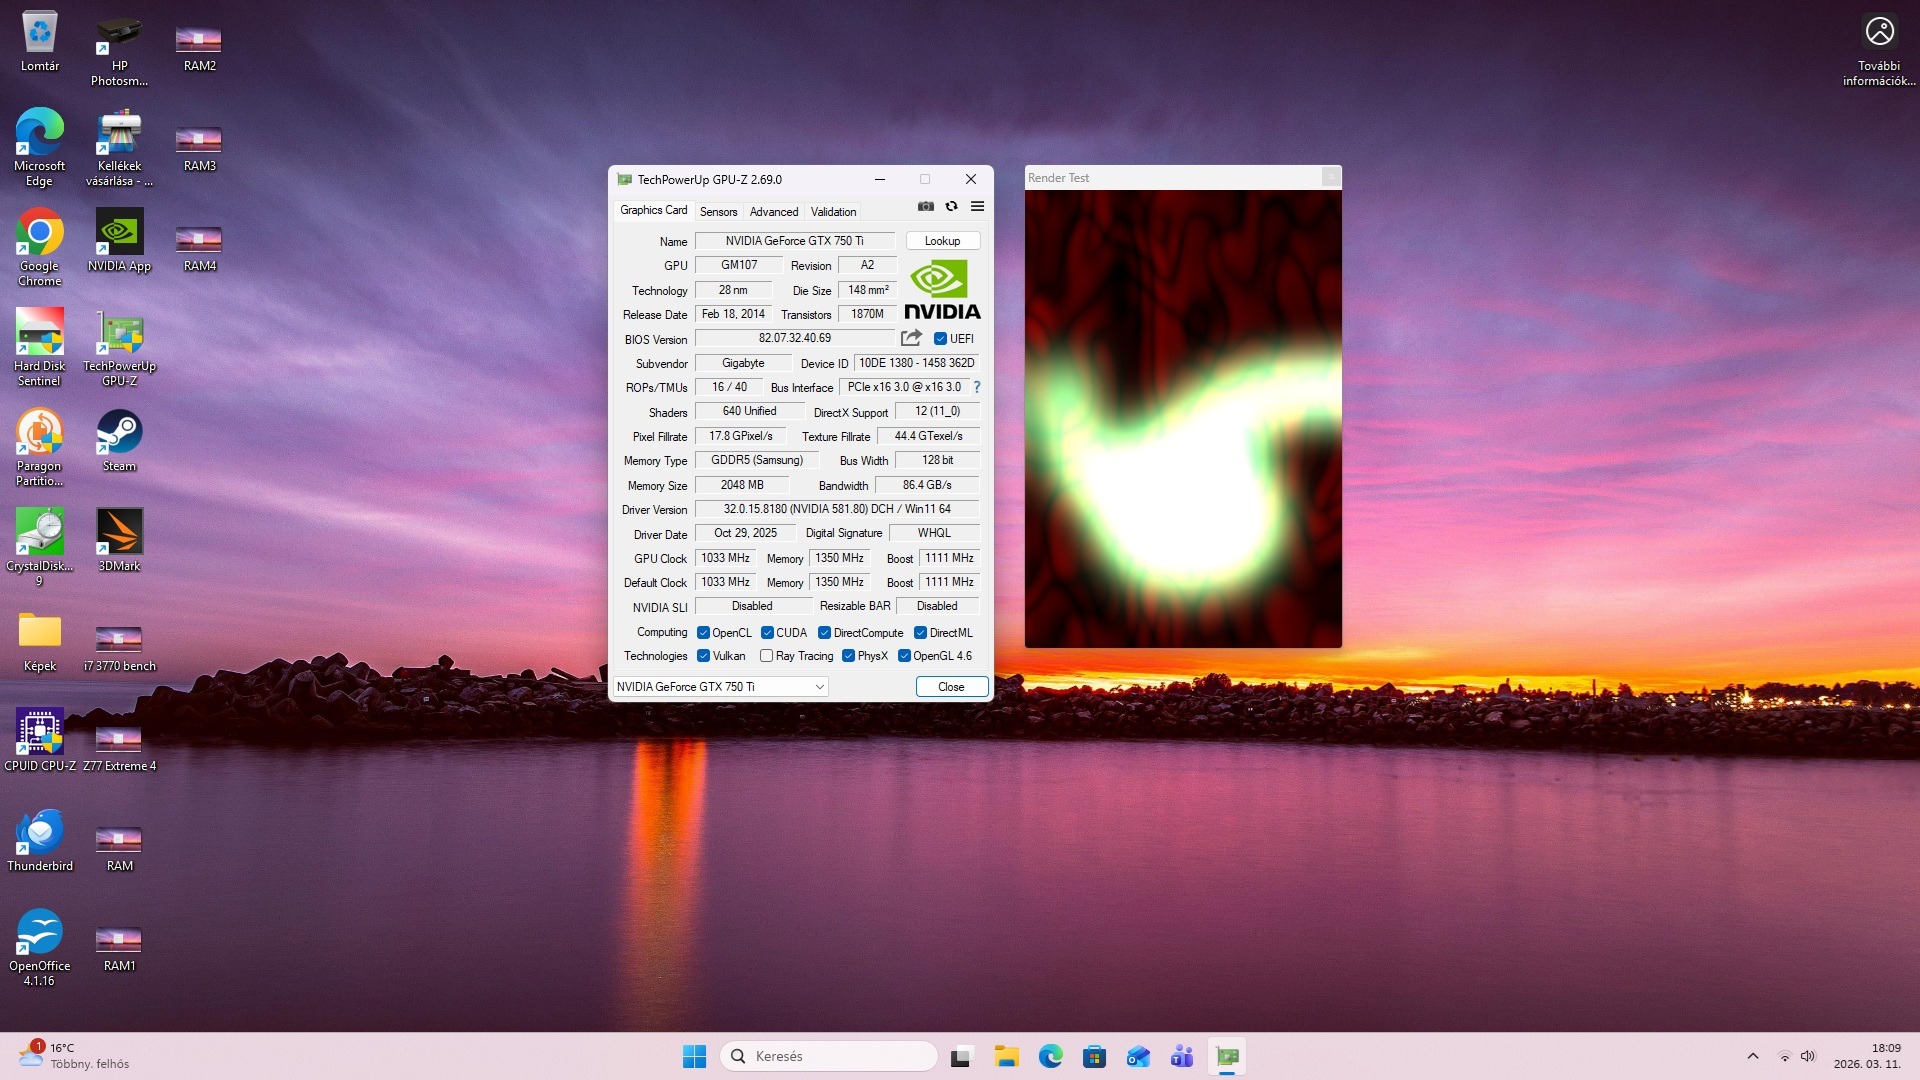The height and width of the screenshot is (1080, 1920).
Task: Switch to the Sensors tab
Action: click(x=718, y=212)
